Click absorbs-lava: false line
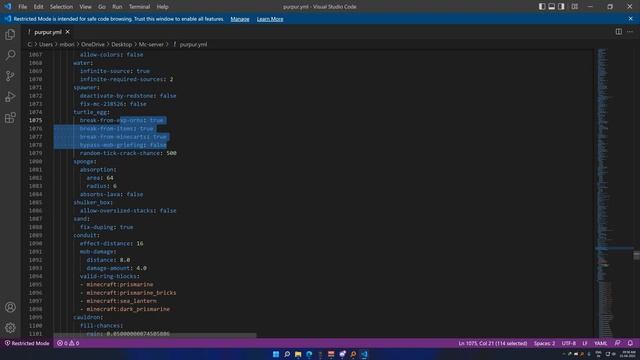The height and width of the screenshot is (360, 640). coord(111,194)
